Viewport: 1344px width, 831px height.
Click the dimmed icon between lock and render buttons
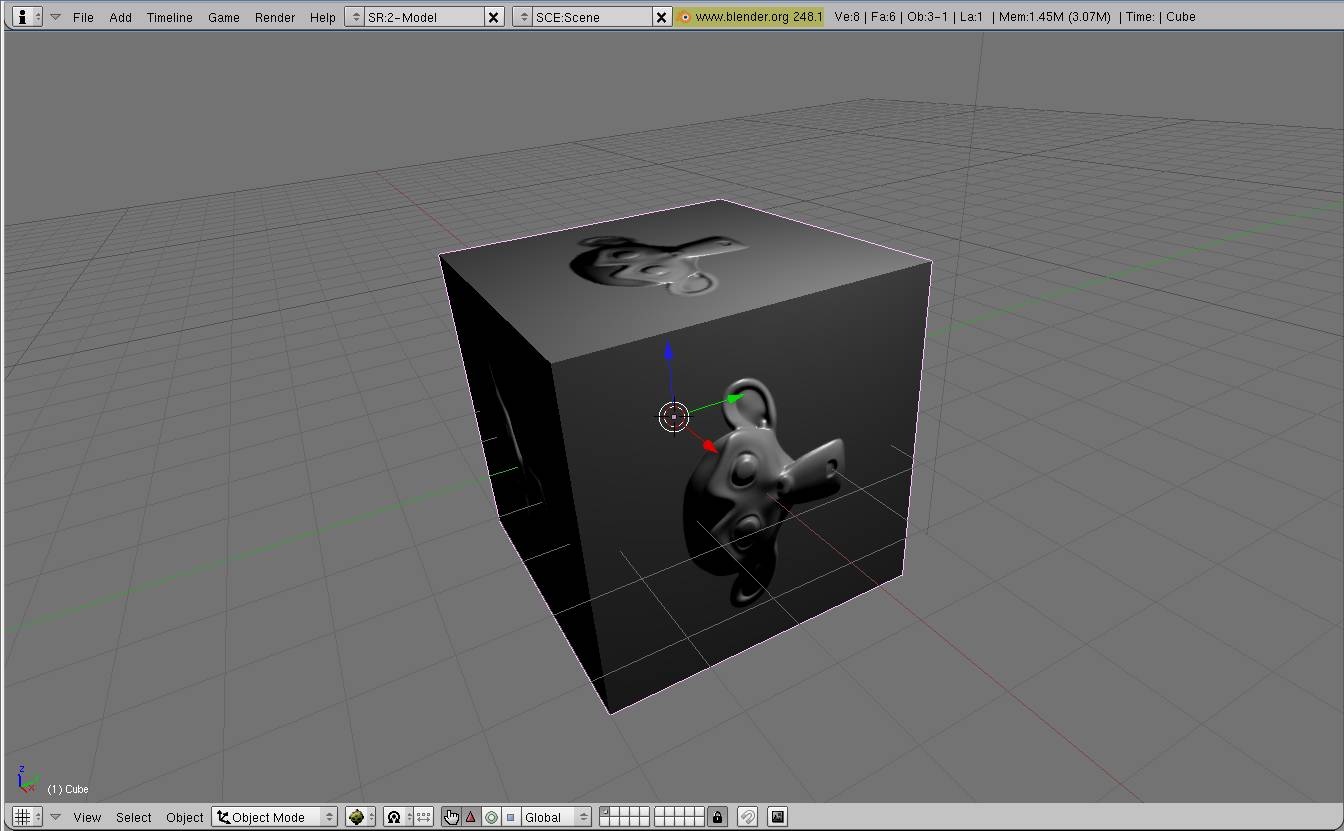tap(747, 817)
